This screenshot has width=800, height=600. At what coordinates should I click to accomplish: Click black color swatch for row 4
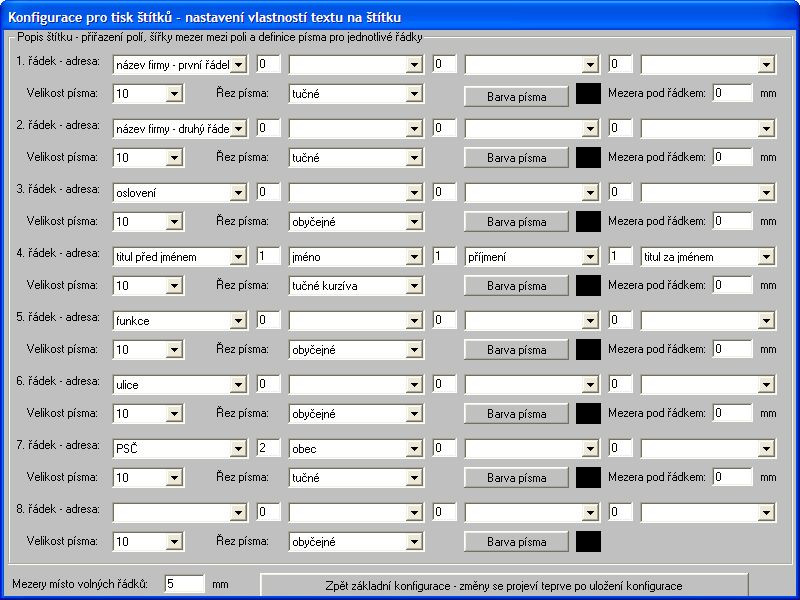(x=588, y=286)
